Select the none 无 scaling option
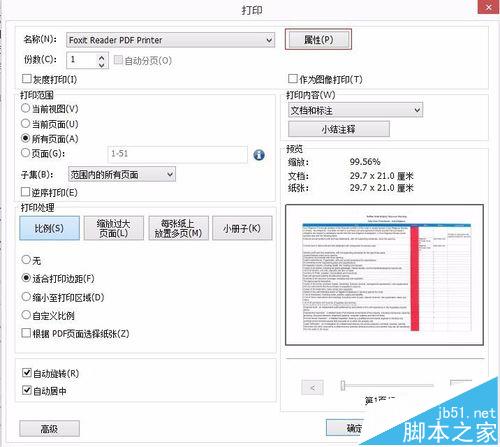This screenshot has height=447, width=500. 26,260
